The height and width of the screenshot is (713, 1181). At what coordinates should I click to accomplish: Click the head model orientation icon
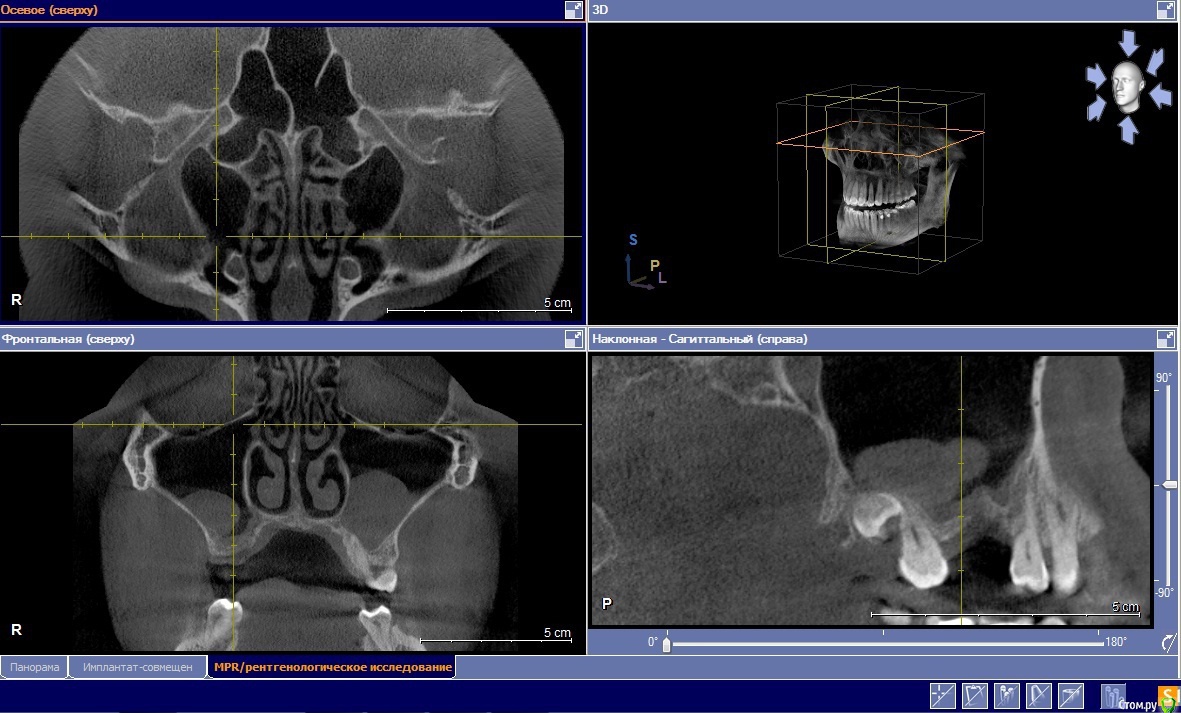coord(1128,84)
